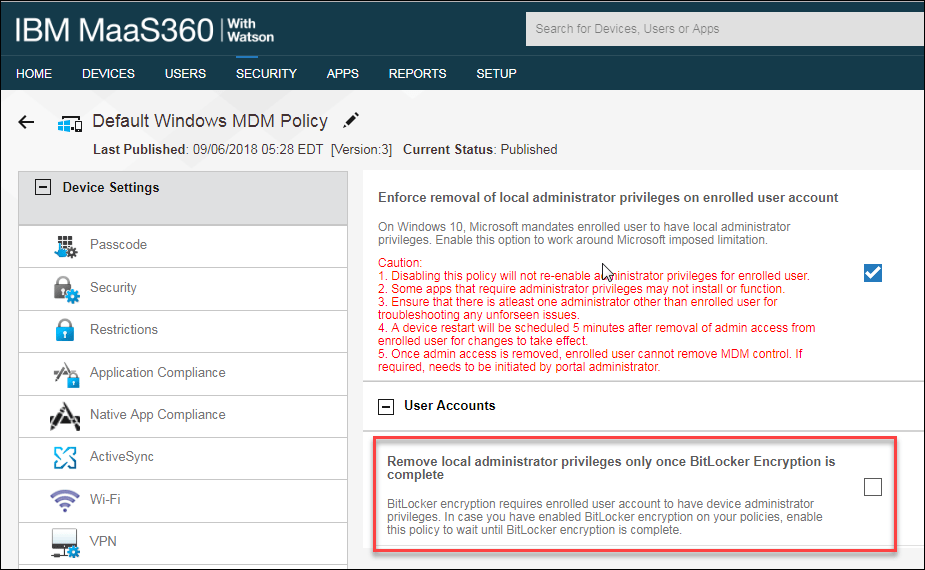Image resolution: width=925 pixels, height=570 pixels.
Task: Click the Wi-Fi signal icon
Action: (65, 500)
